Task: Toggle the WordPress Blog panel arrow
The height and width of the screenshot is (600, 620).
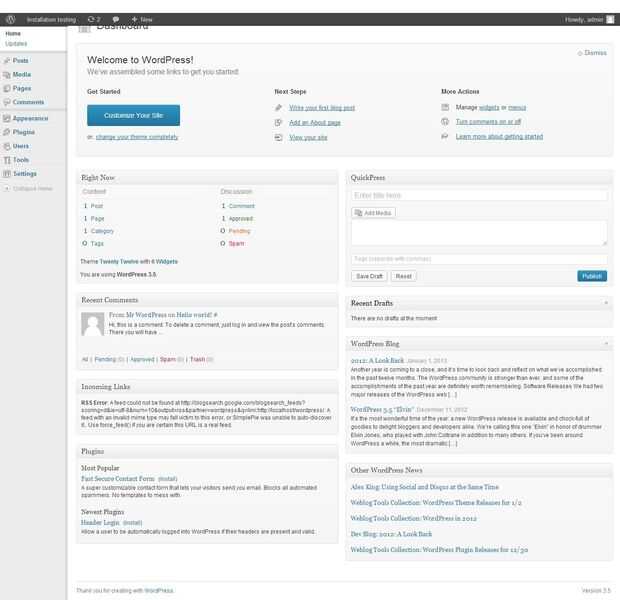Action: tap(606, 344)
